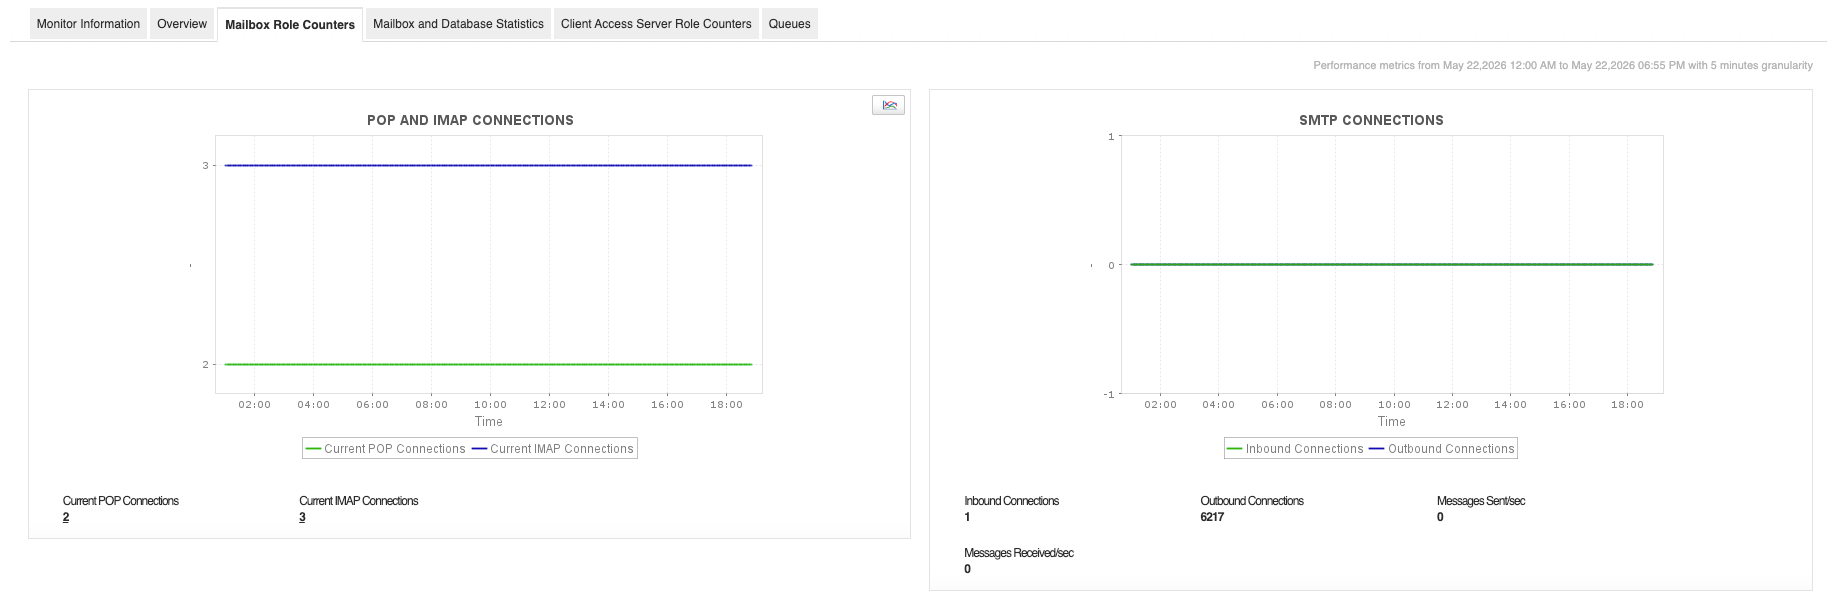Toggle Outbound Connections legend entry
The width and height of the screenshot is (1827, 602).
1442,449
